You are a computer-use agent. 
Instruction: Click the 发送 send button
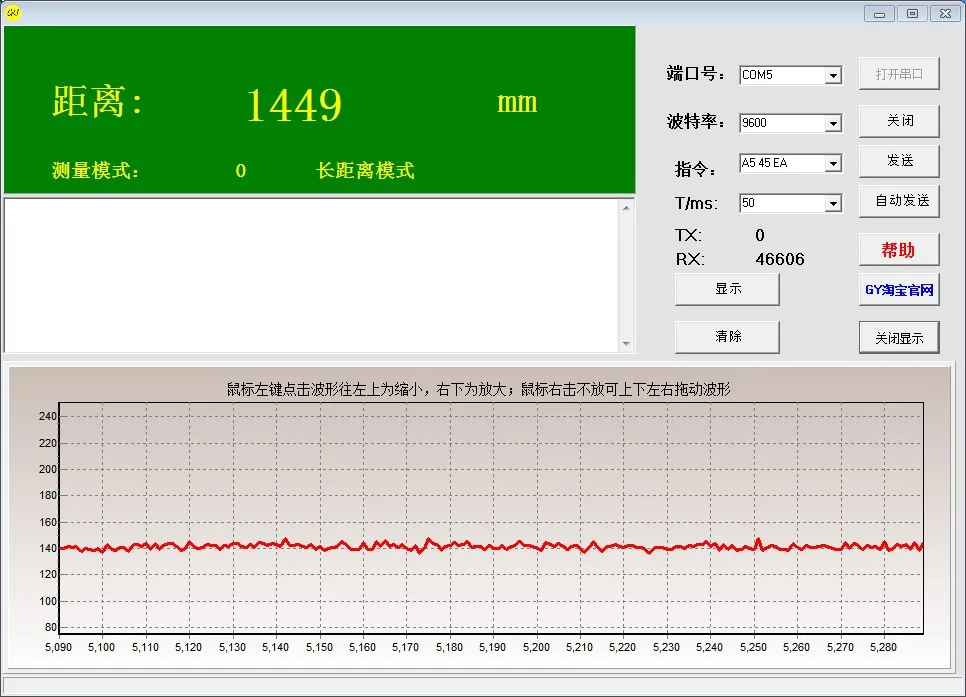click(x=897, y=160)
